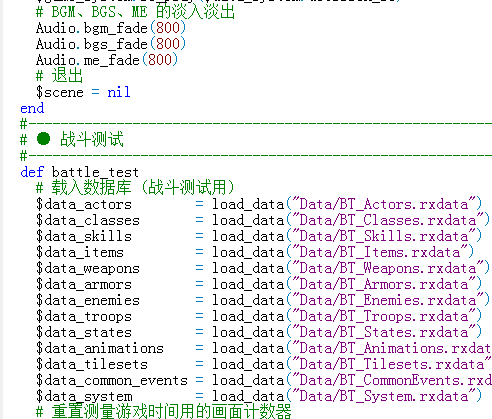Click load_data on the $data_actors line
This screenshot has width=492, height=419.
click(x=248, y=204)
